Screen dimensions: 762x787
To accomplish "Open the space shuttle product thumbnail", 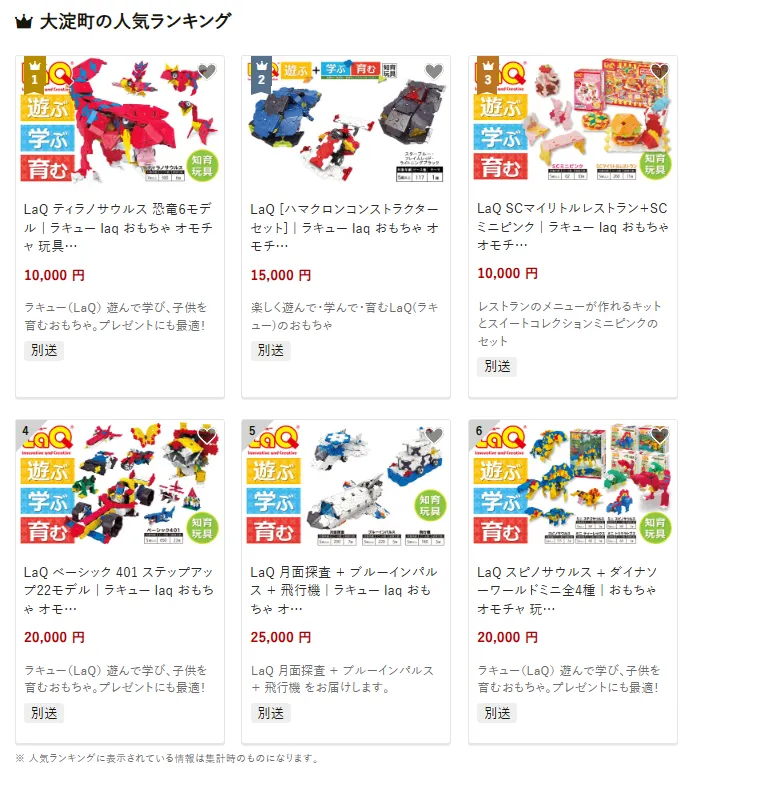I will coord(346,483).
